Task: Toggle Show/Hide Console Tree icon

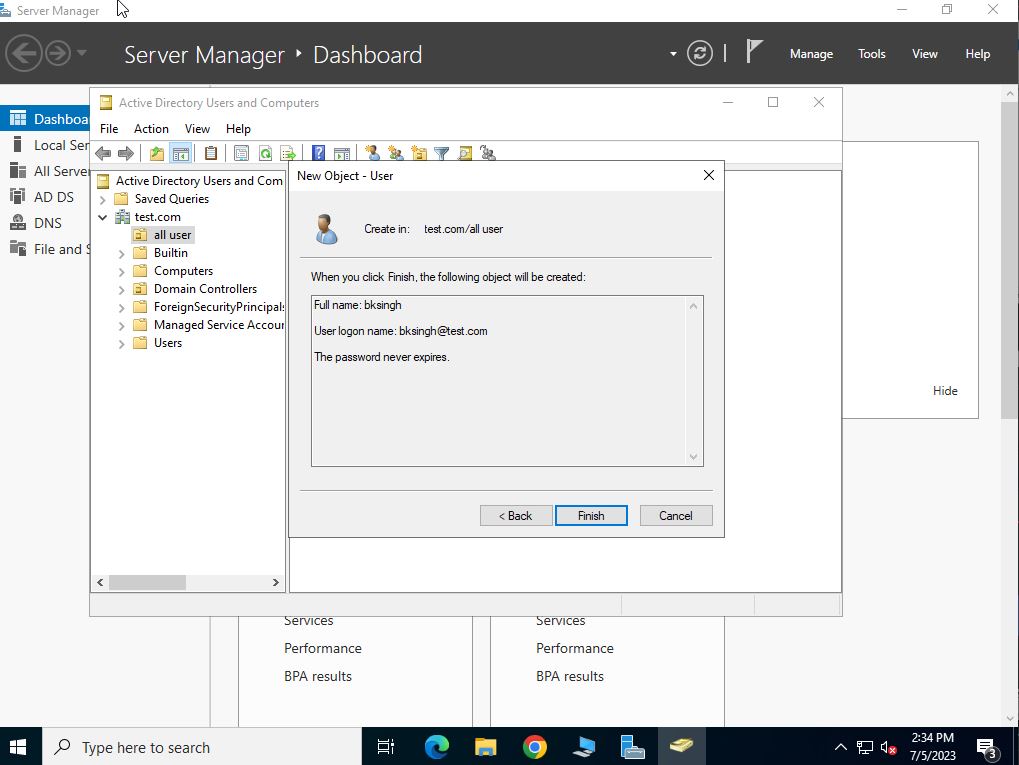Action: tap(180, 153)
